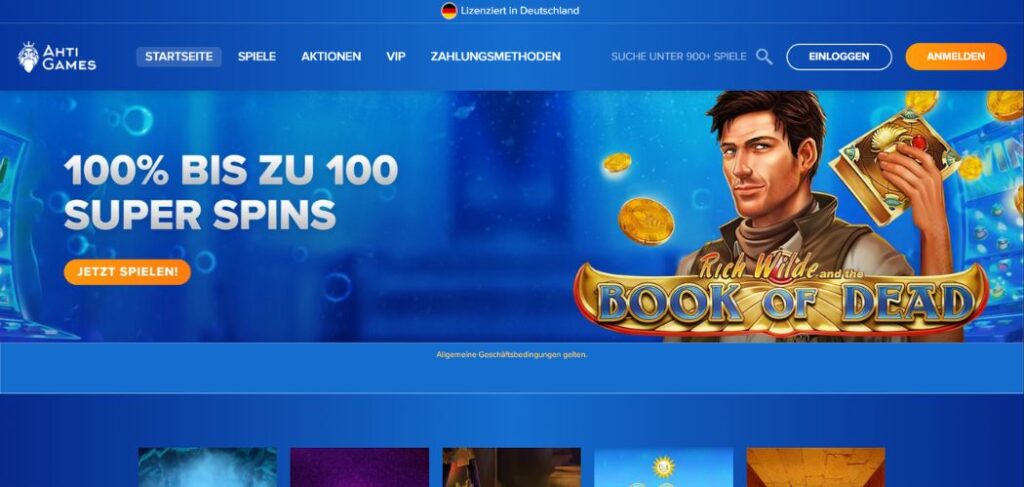1024x487 pixels.
Task: Go to Aktionen page
Action: point(331,57)
